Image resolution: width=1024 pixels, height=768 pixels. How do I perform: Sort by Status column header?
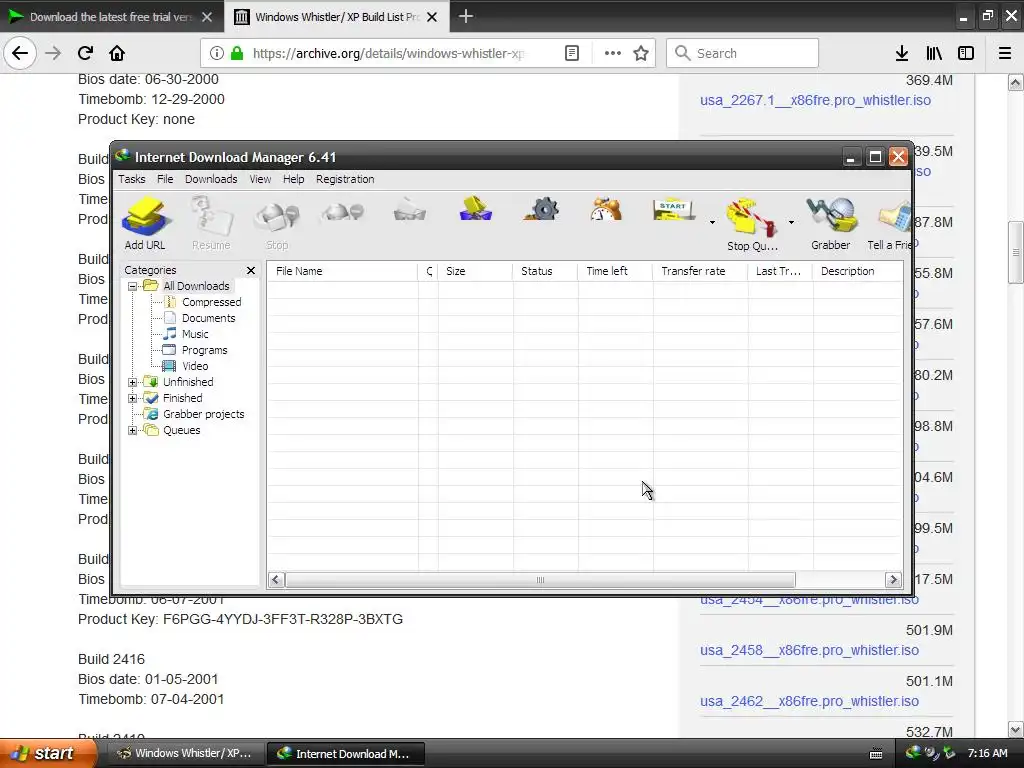click(545, 271)
